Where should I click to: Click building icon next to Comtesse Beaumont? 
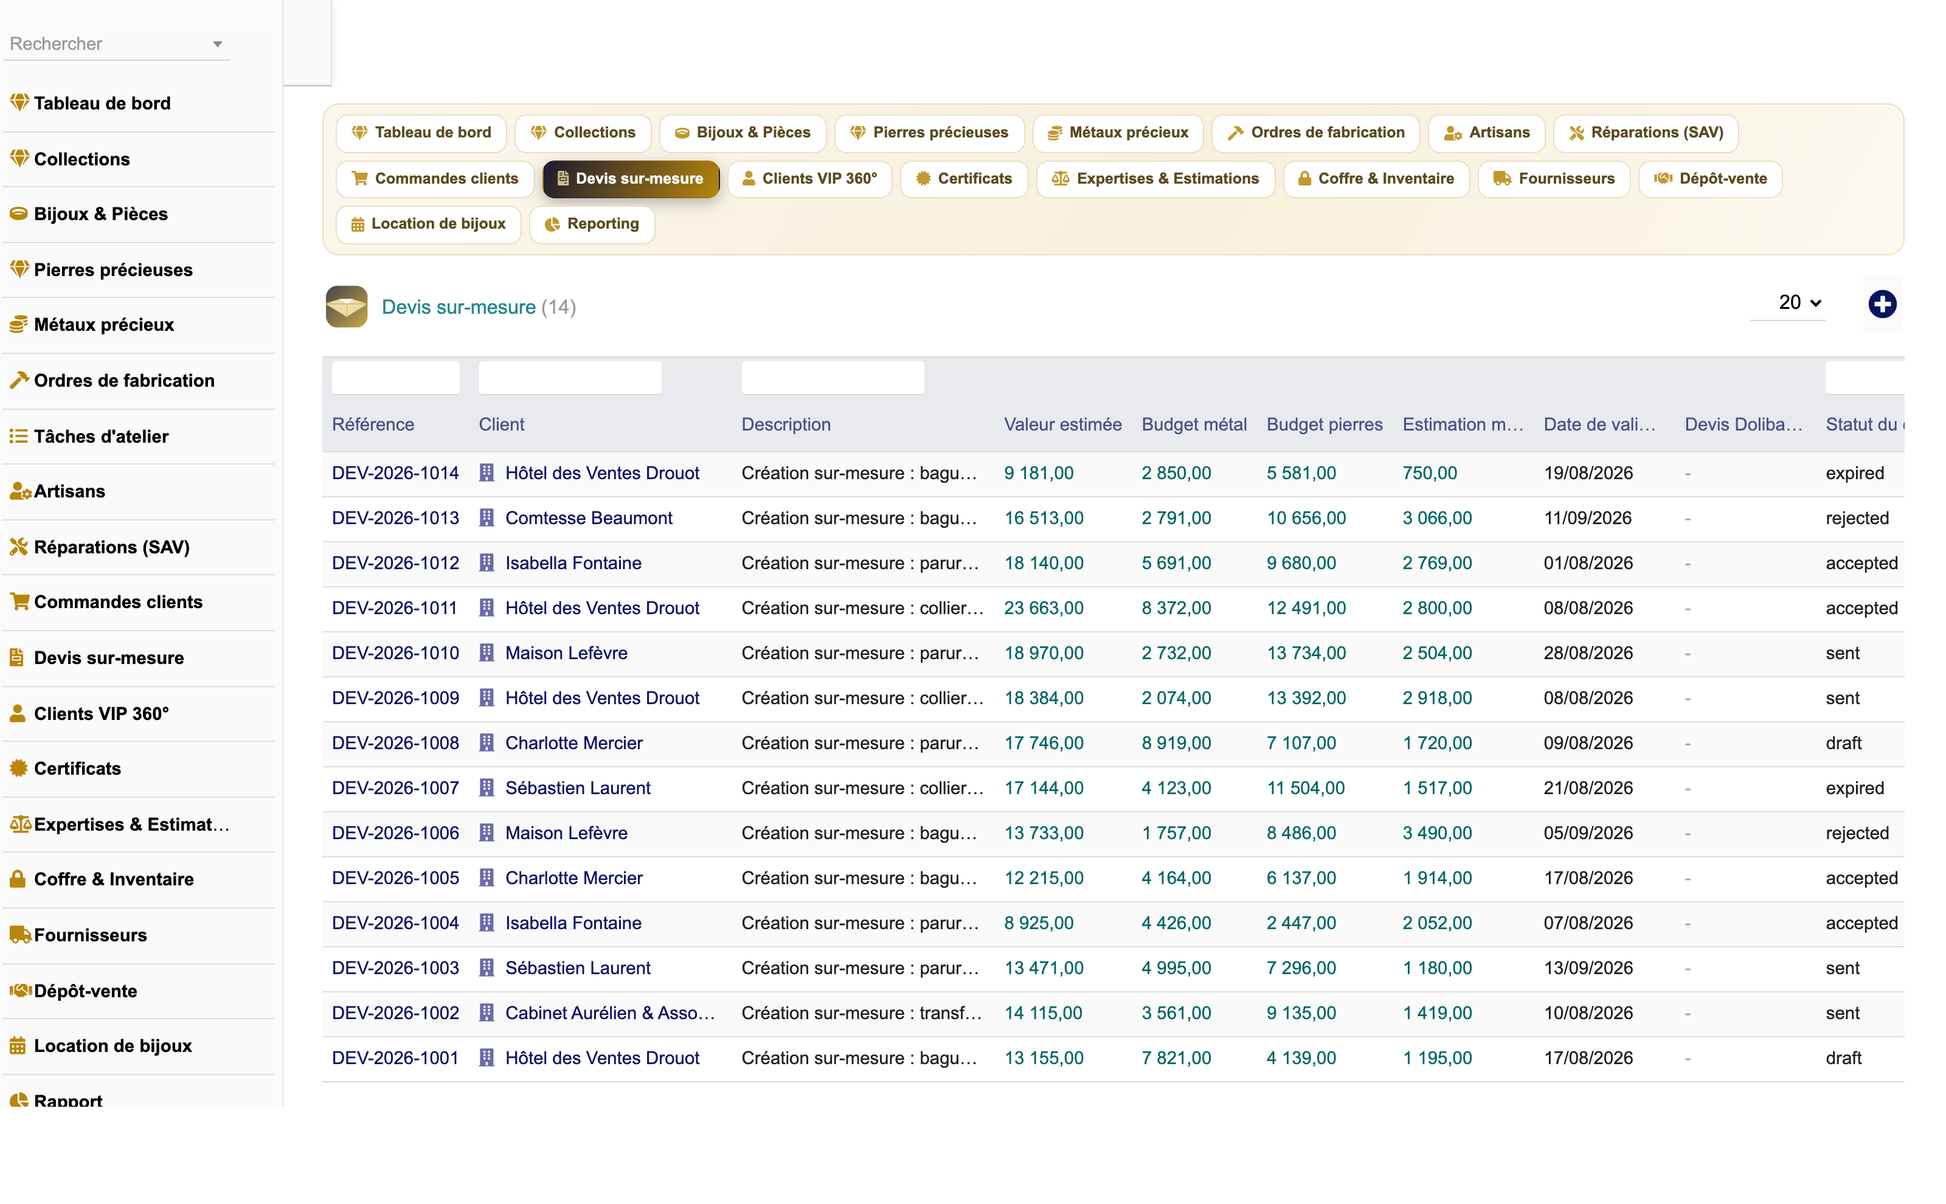click(487, 518)
